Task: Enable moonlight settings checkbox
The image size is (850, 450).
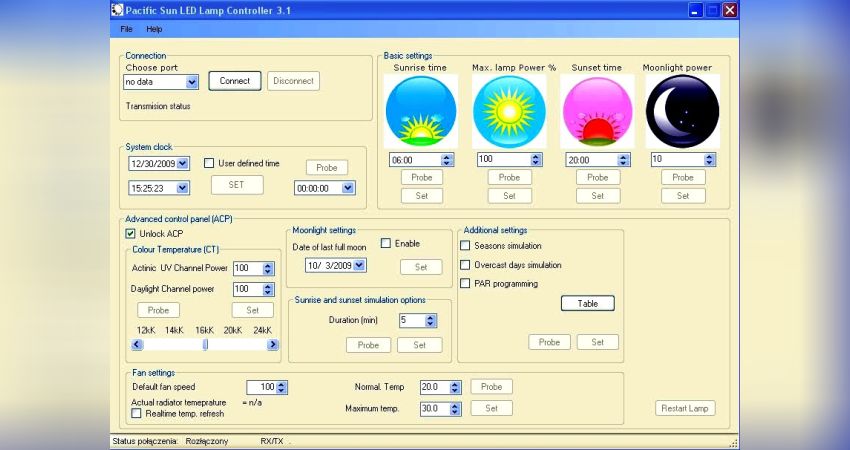Action: 385,243
